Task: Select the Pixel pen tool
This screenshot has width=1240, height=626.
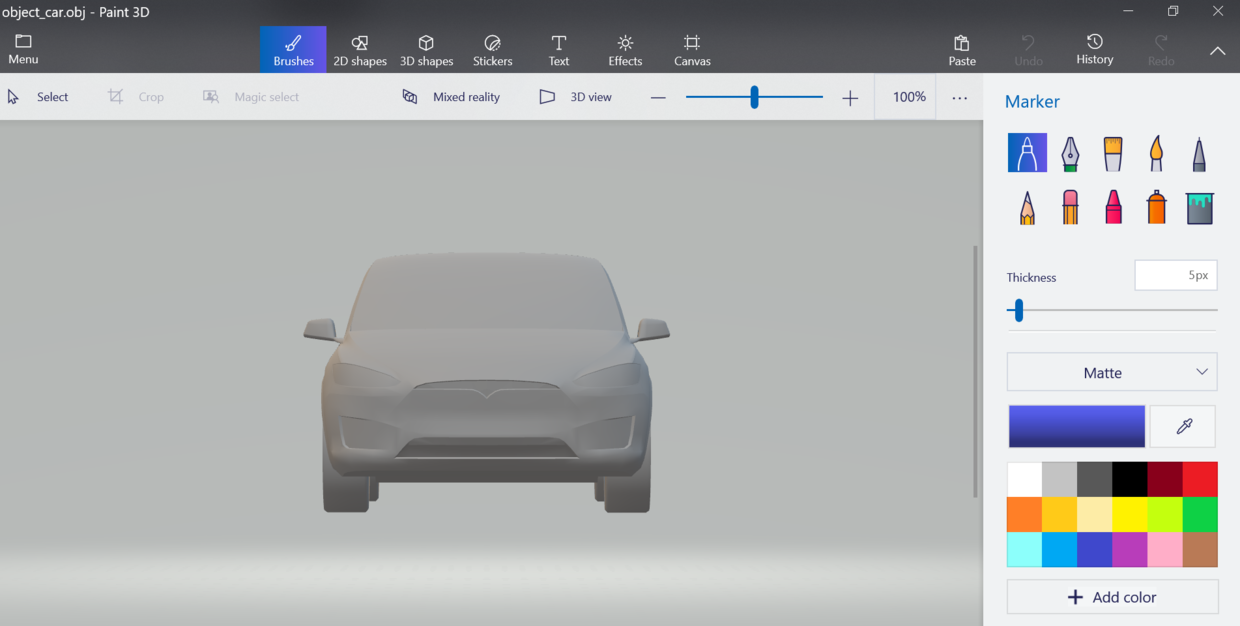Action: [1199, 153]
